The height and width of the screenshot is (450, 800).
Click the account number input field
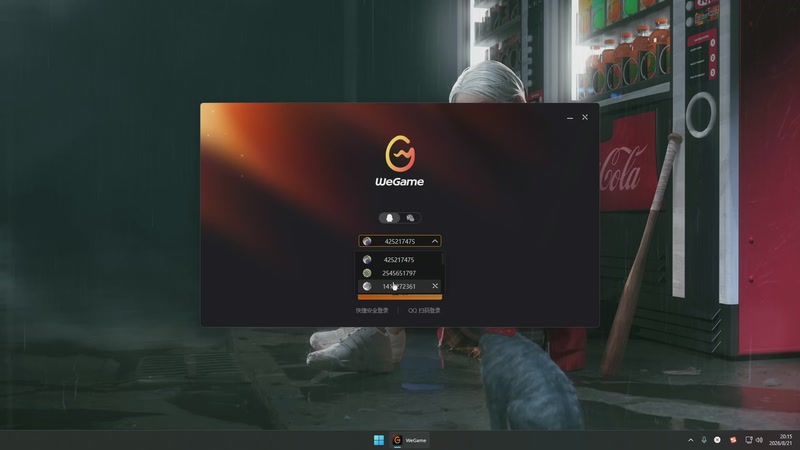pyautogui.click(x=399, y=241)
